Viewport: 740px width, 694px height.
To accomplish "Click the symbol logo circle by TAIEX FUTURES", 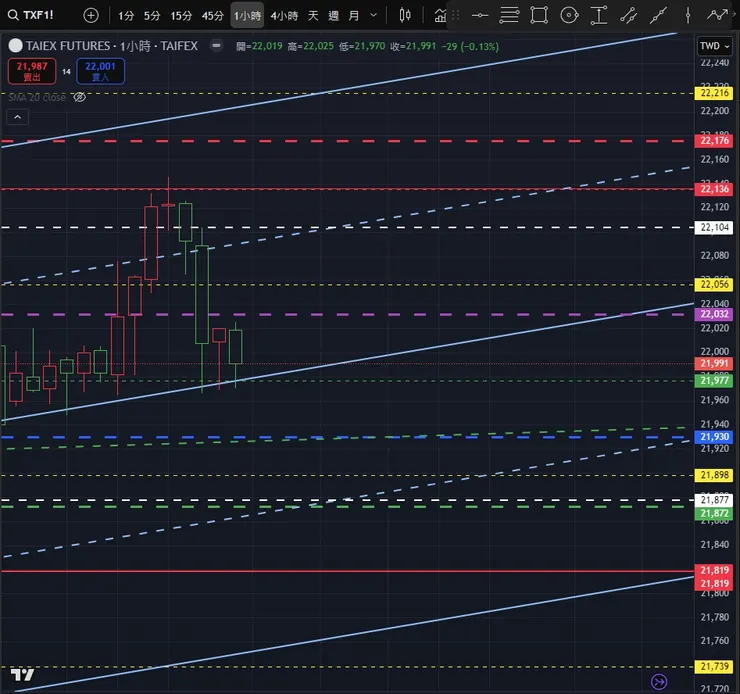I will click(15, 46).
